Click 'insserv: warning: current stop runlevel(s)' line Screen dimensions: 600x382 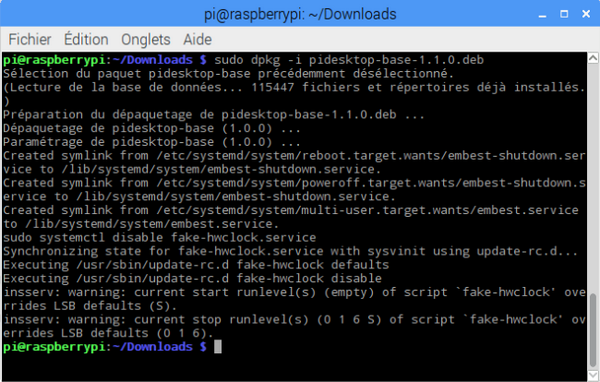[294, 320]
